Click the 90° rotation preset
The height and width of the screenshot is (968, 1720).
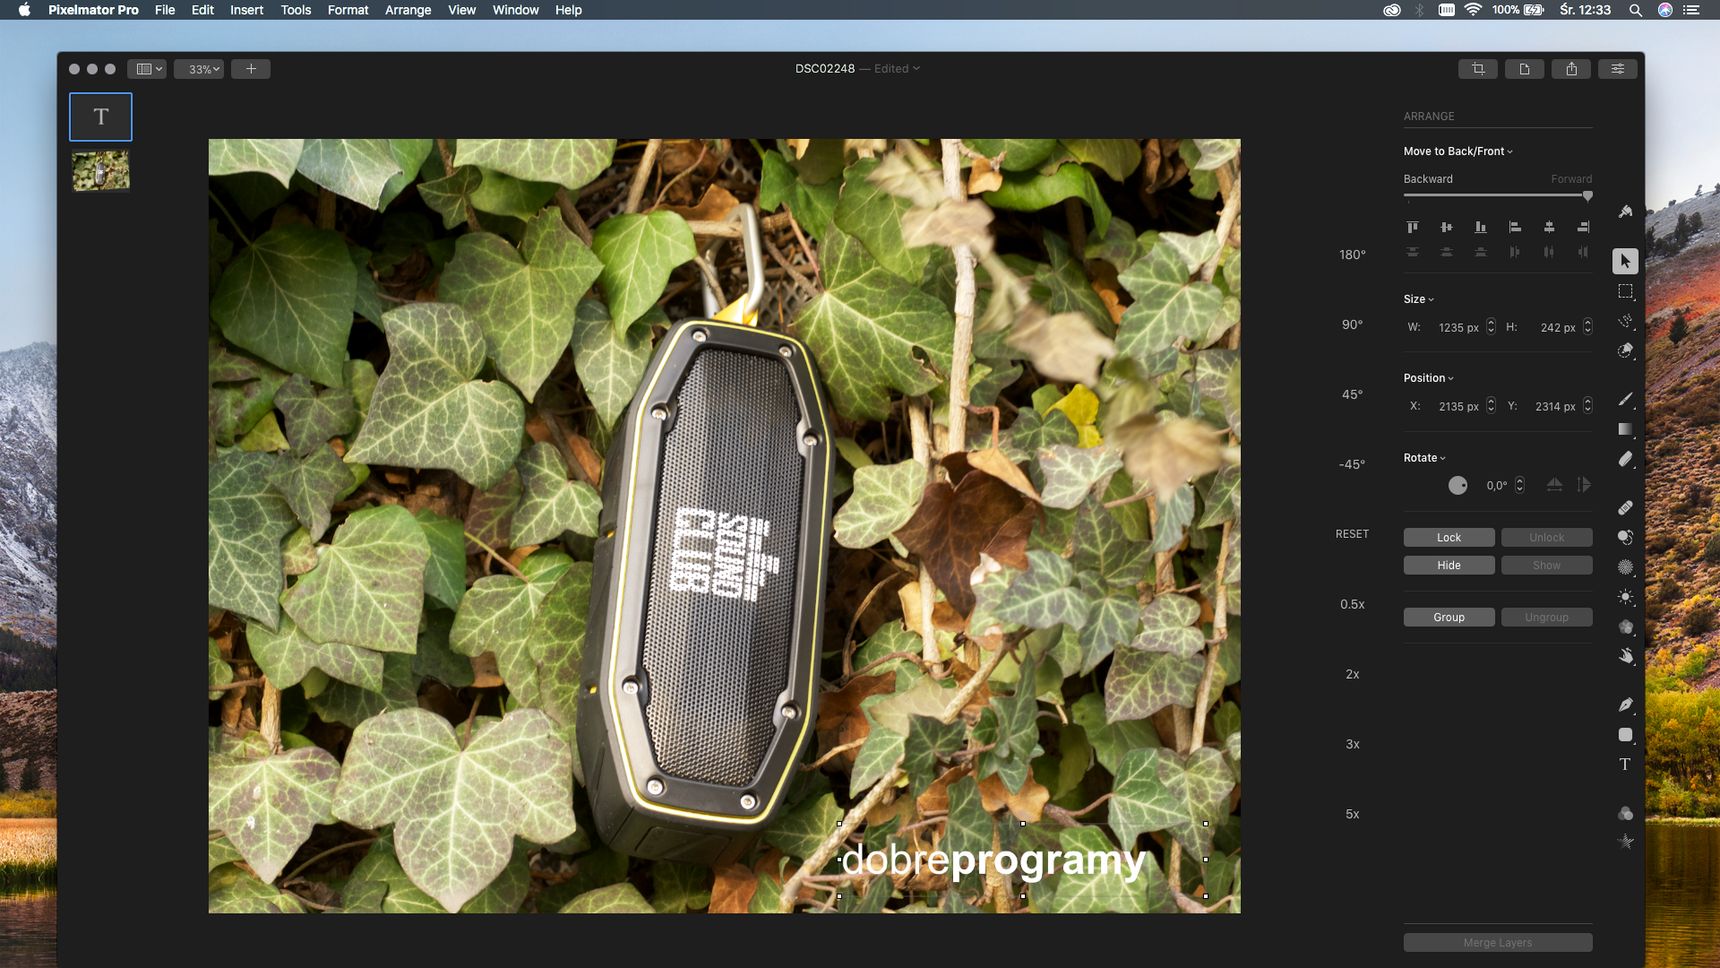click(x=1352, y=325)
